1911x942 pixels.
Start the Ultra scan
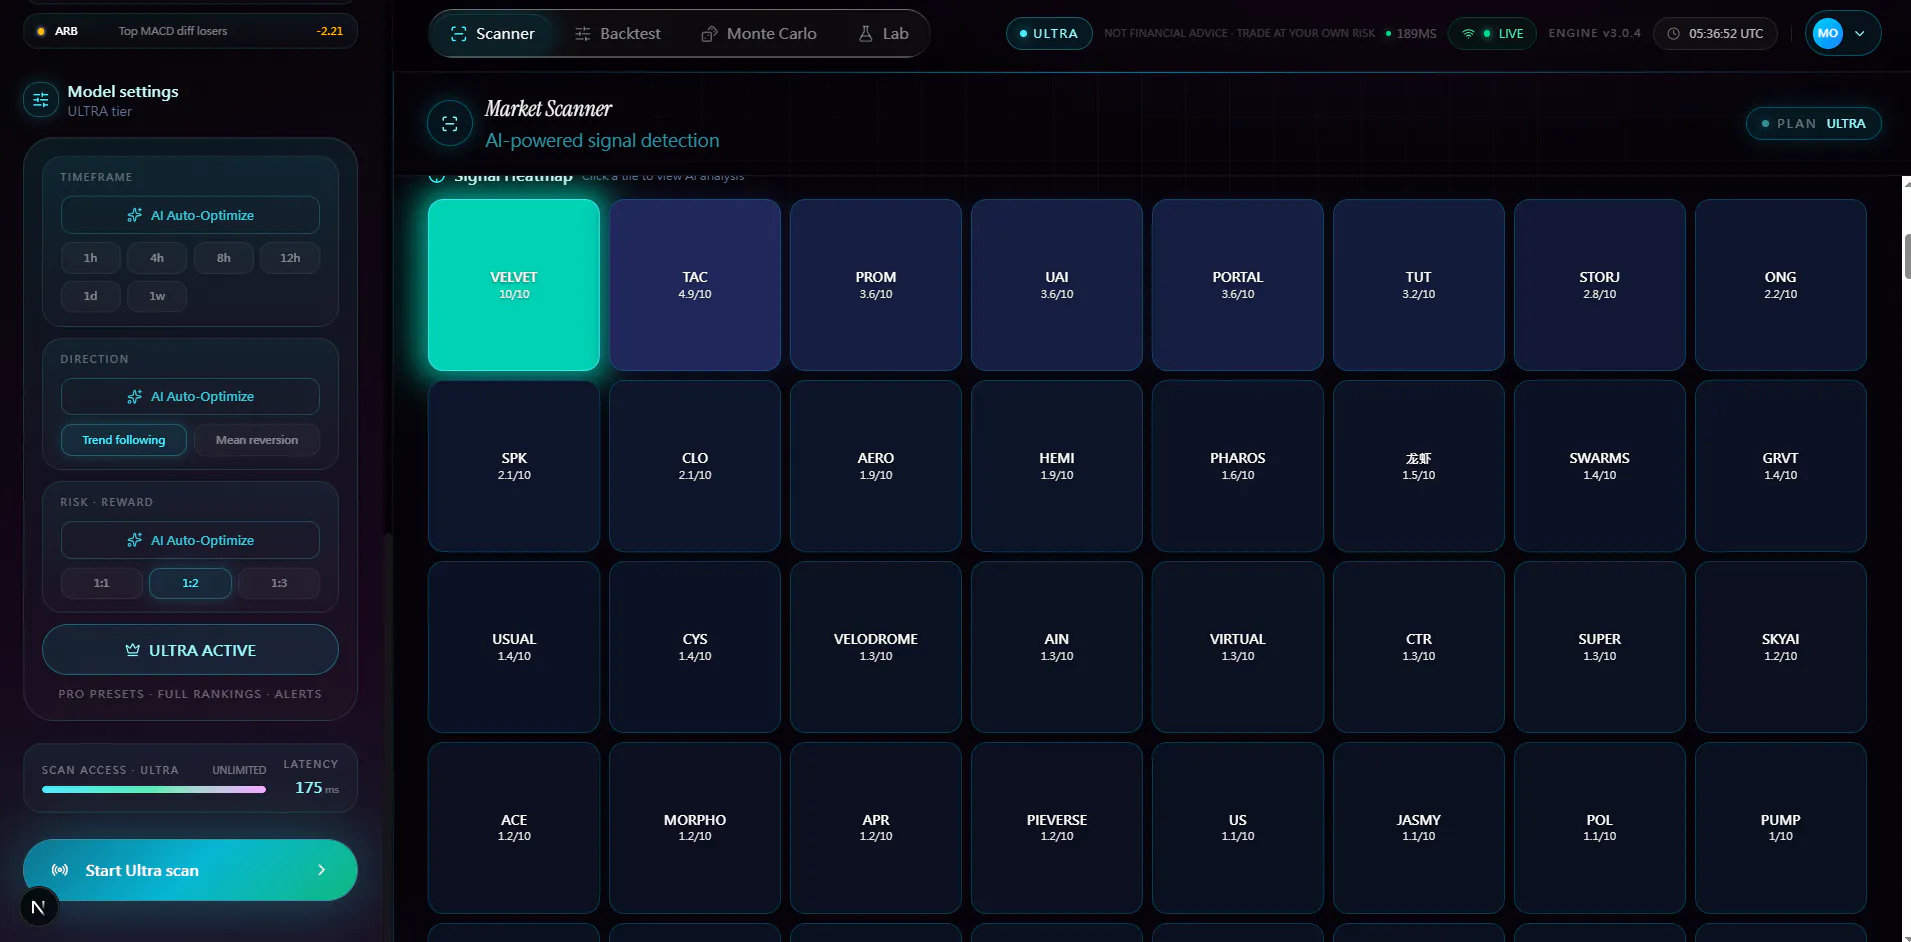[x=190, y=870]
